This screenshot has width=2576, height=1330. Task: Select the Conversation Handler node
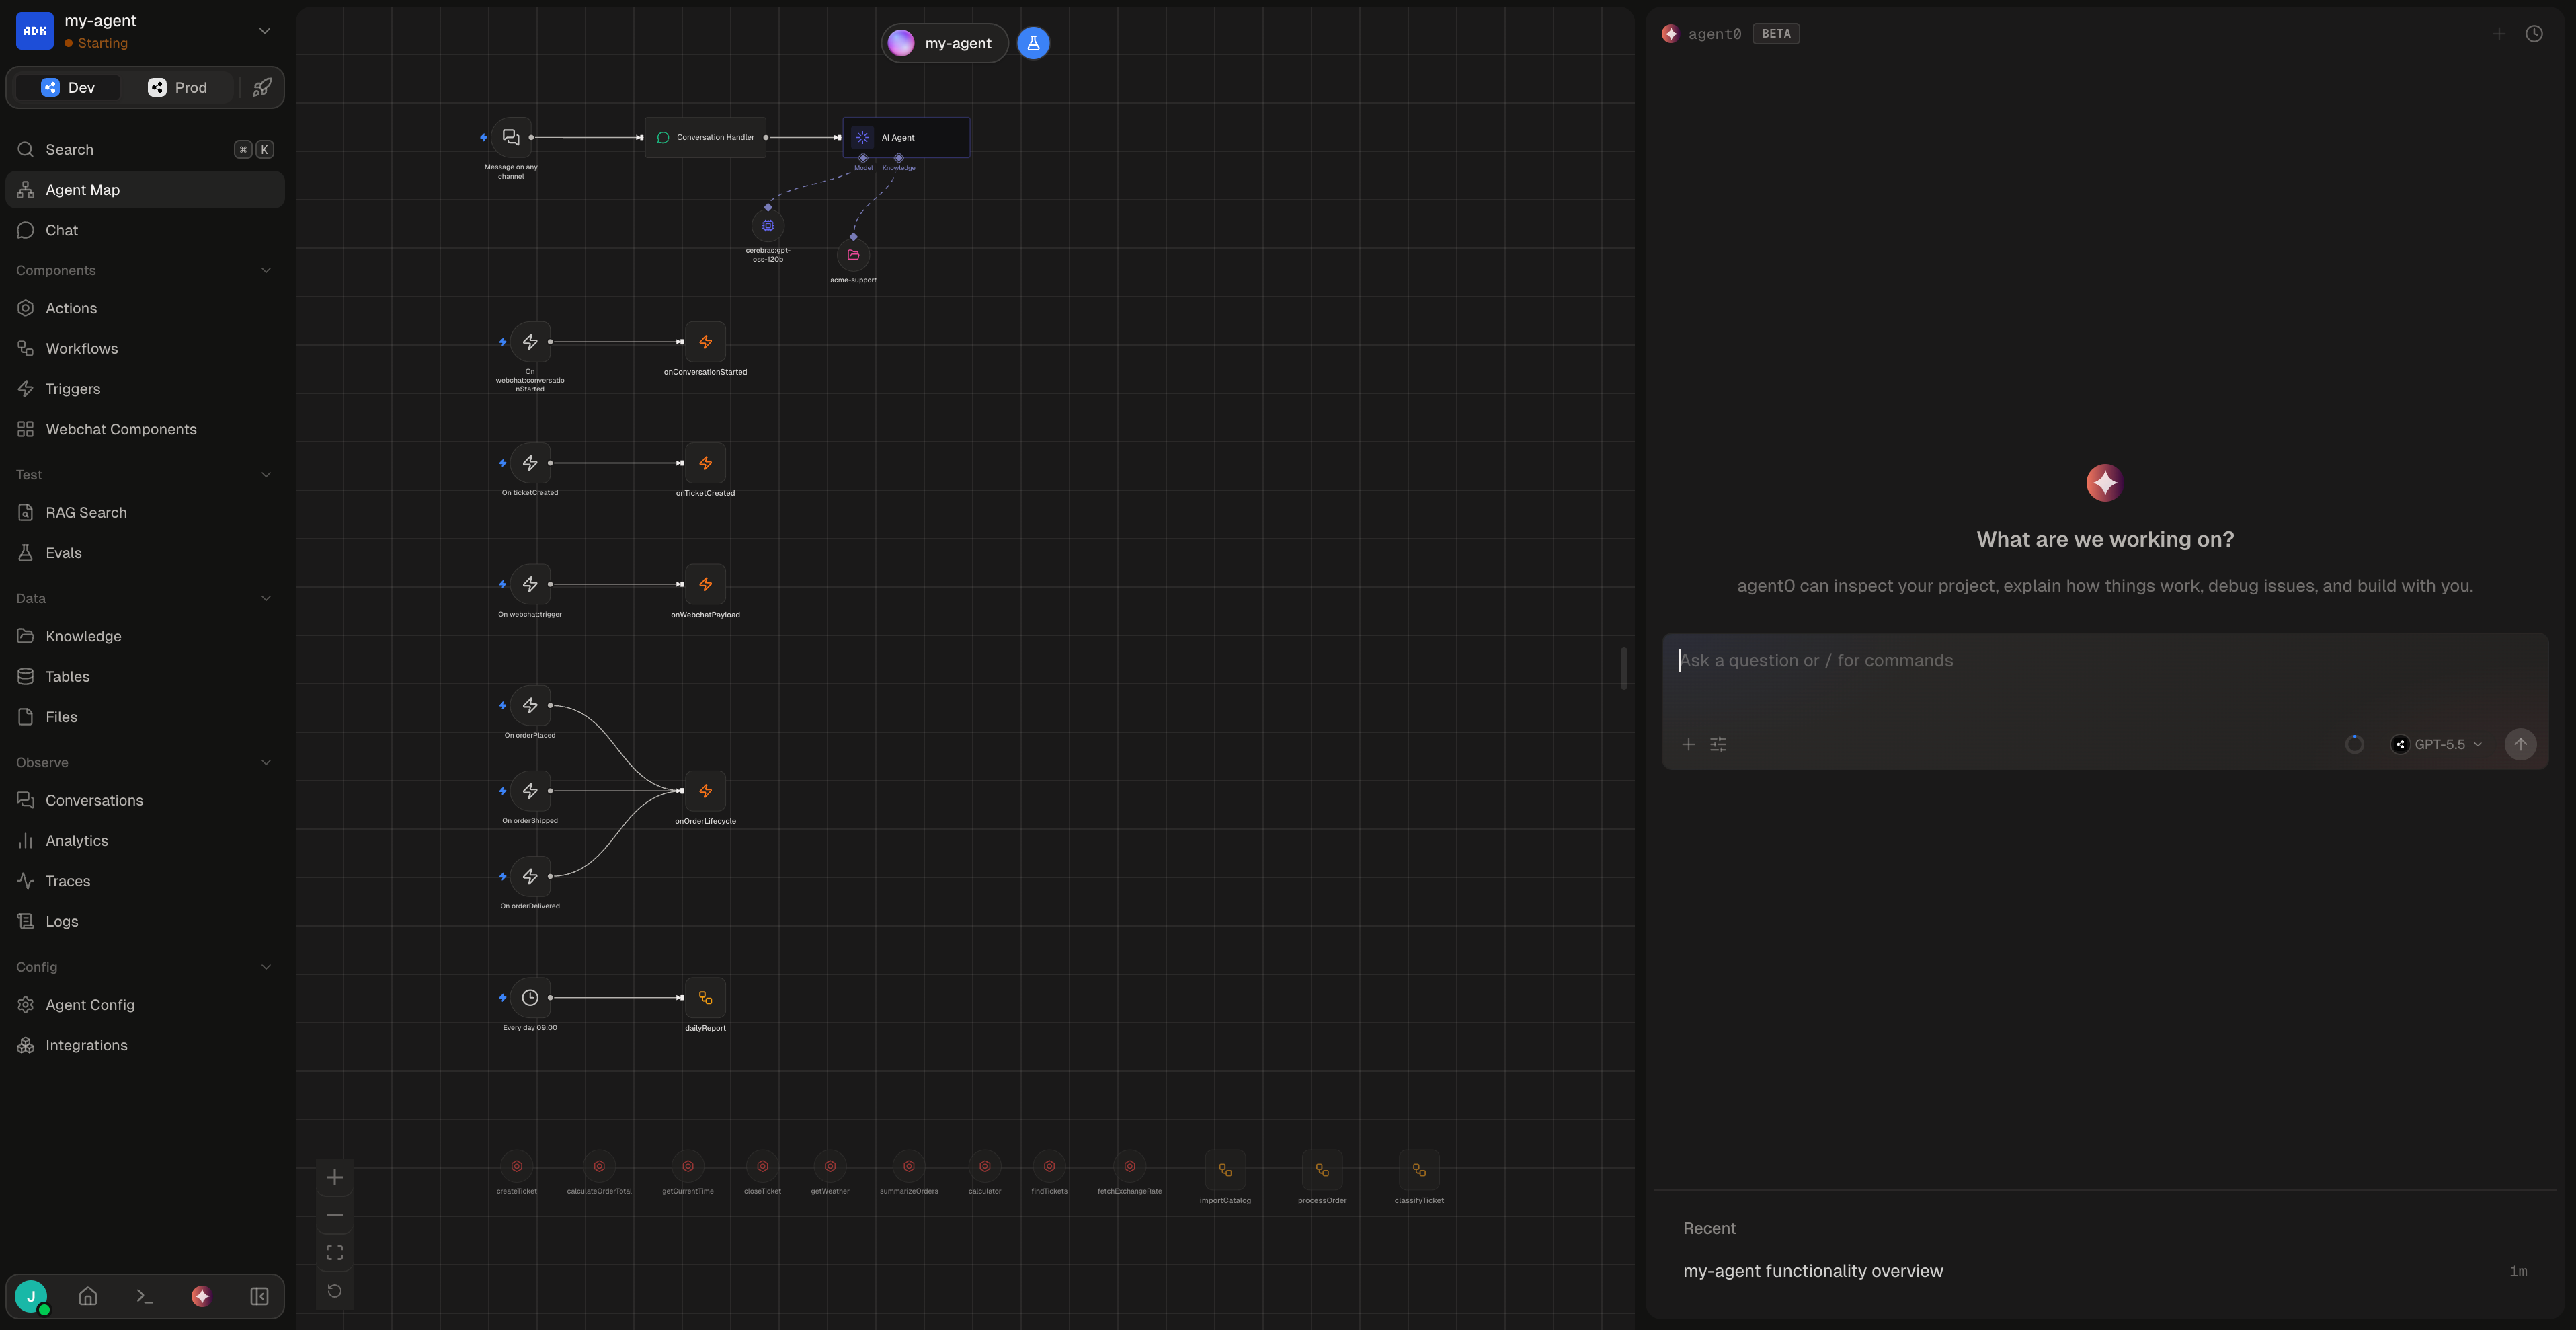click(705, 138)
